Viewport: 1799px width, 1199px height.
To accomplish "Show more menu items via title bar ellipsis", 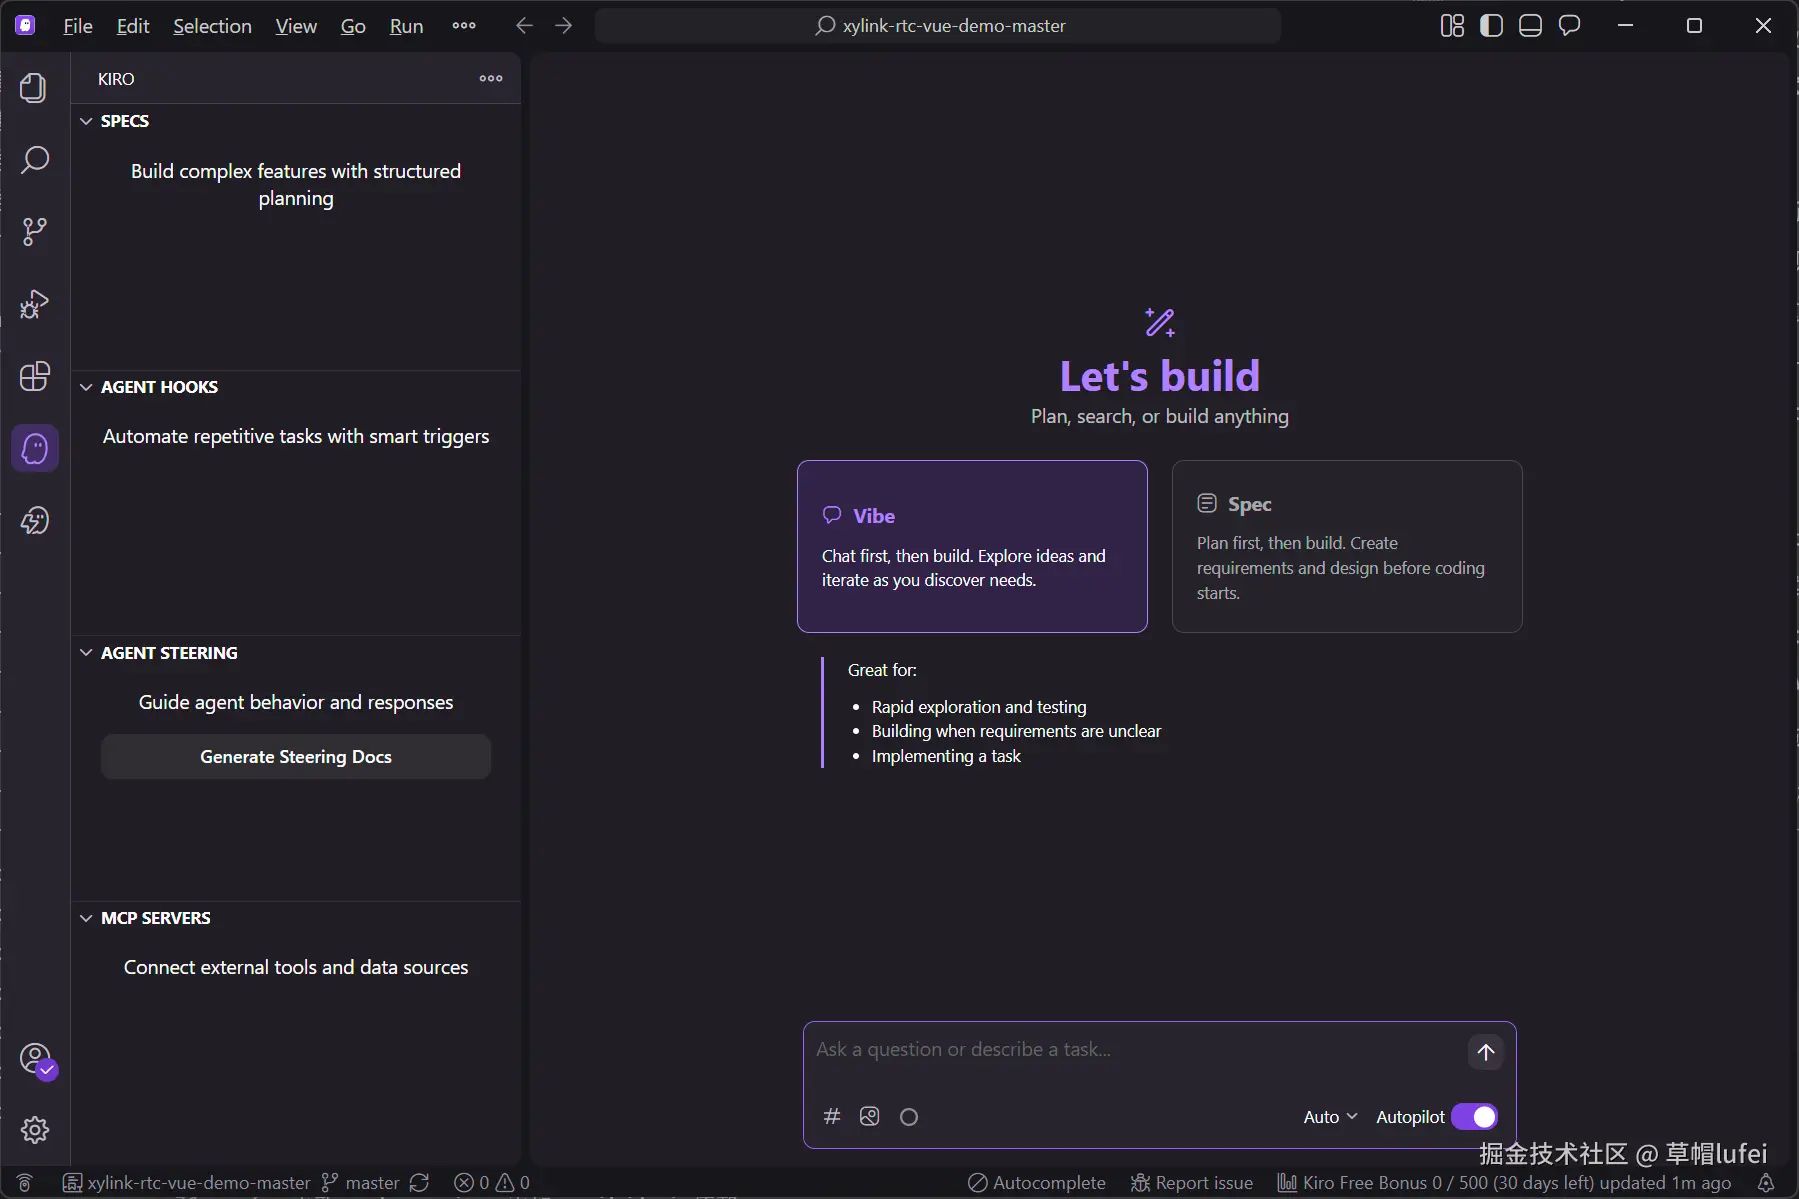I will pos(464,26).
